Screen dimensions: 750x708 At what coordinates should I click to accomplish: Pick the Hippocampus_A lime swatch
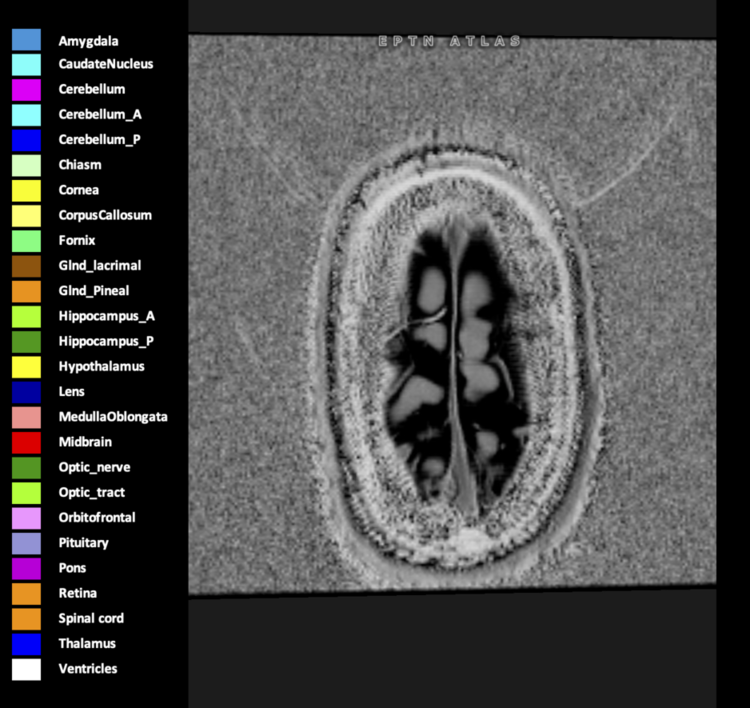click(x=26, y=317)
